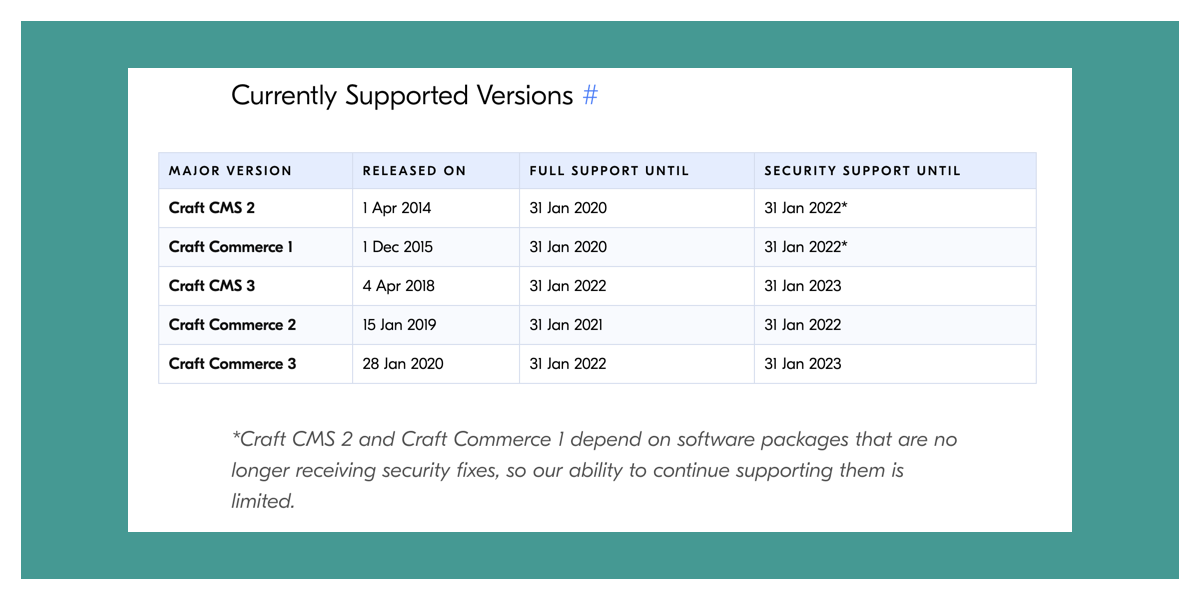Select the 15 Jan 2019 release date
Viewport: 1200px width, 600px height.
coord(399,325)
